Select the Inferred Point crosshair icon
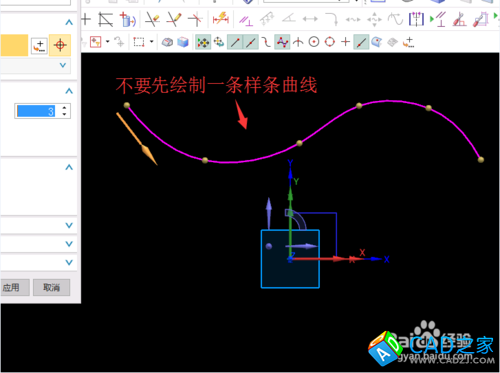This screenshot has width=500, height=373. click(x=60, y=45)
